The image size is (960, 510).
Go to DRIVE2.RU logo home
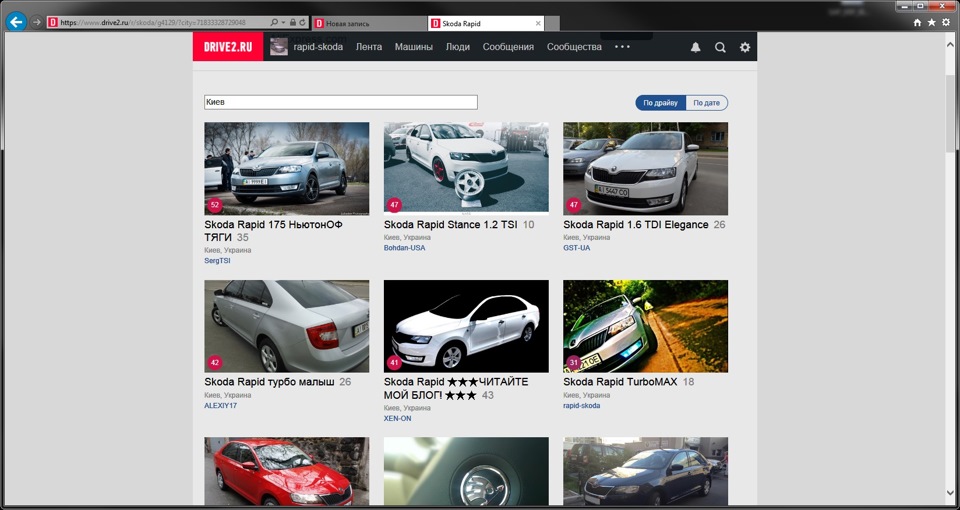click(228, 47)
